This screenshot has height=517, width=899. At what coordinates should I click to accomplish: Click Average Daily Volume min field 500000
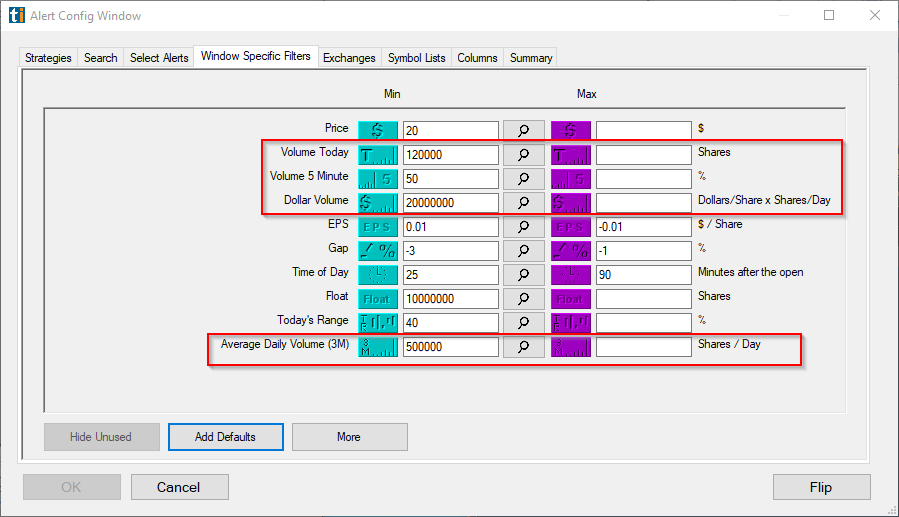[x=451, y=347]
